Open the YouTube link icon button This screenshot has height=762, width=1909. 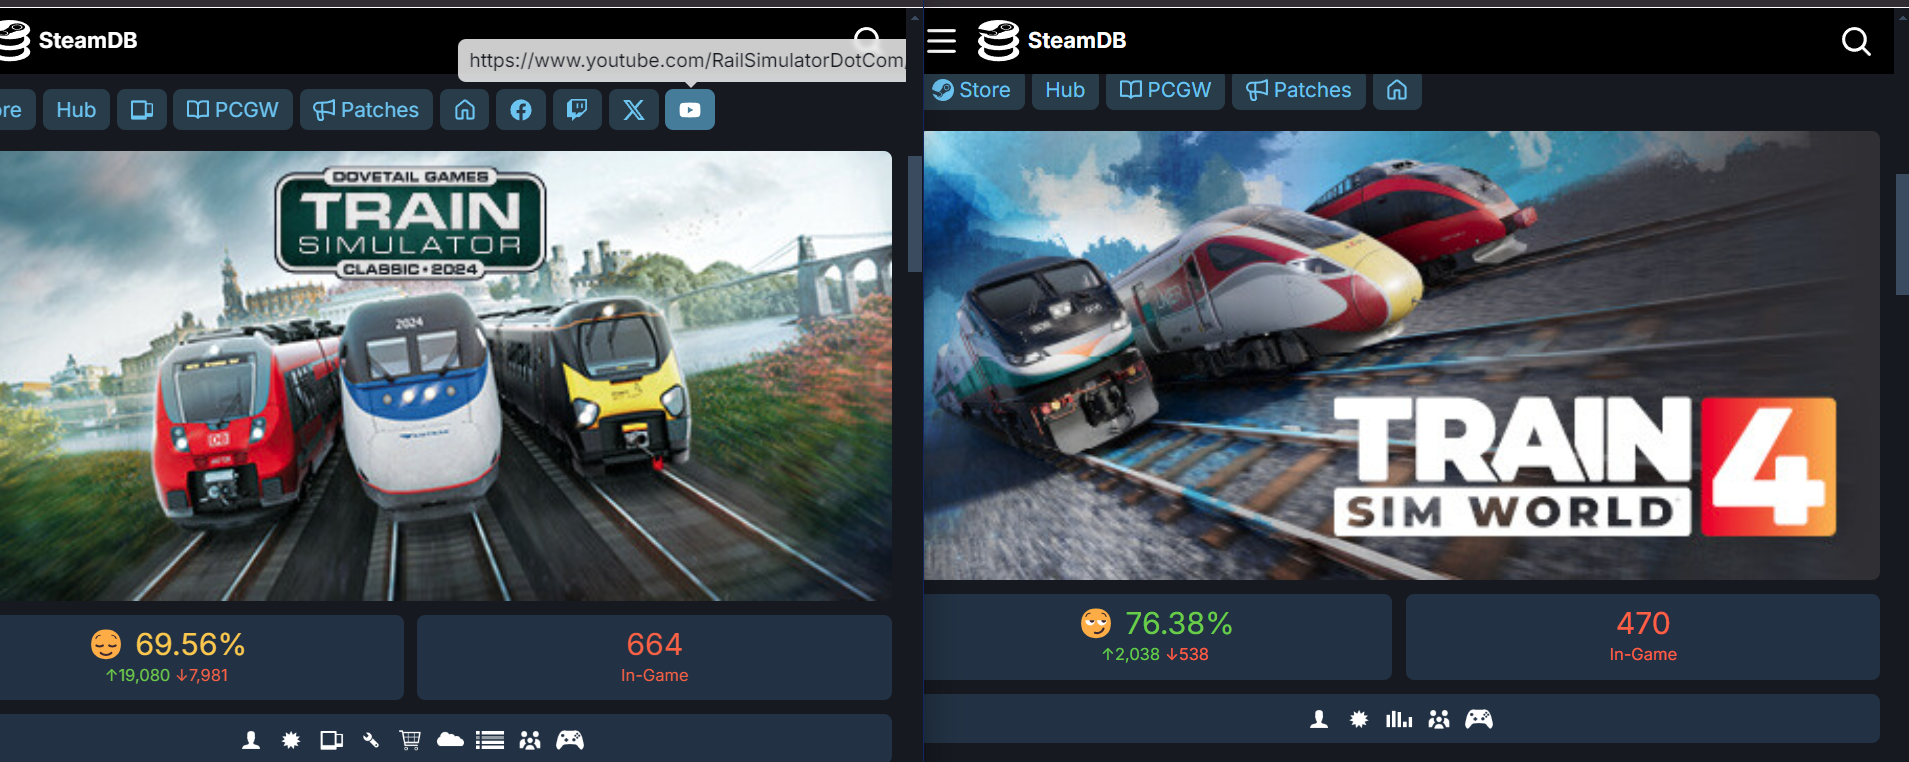point(690,110)
